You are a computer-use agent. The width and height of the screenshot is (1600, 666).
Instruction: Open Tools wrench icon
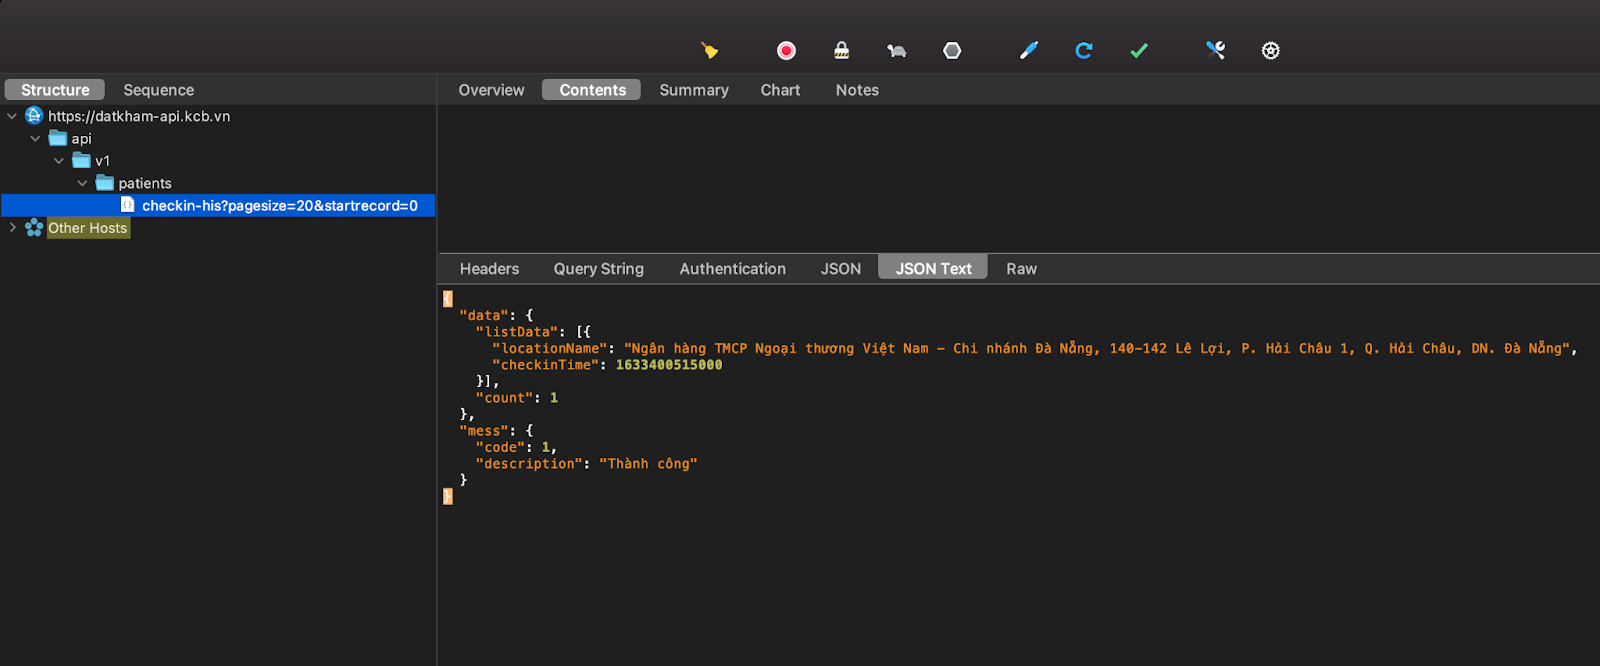point(1215,50)
